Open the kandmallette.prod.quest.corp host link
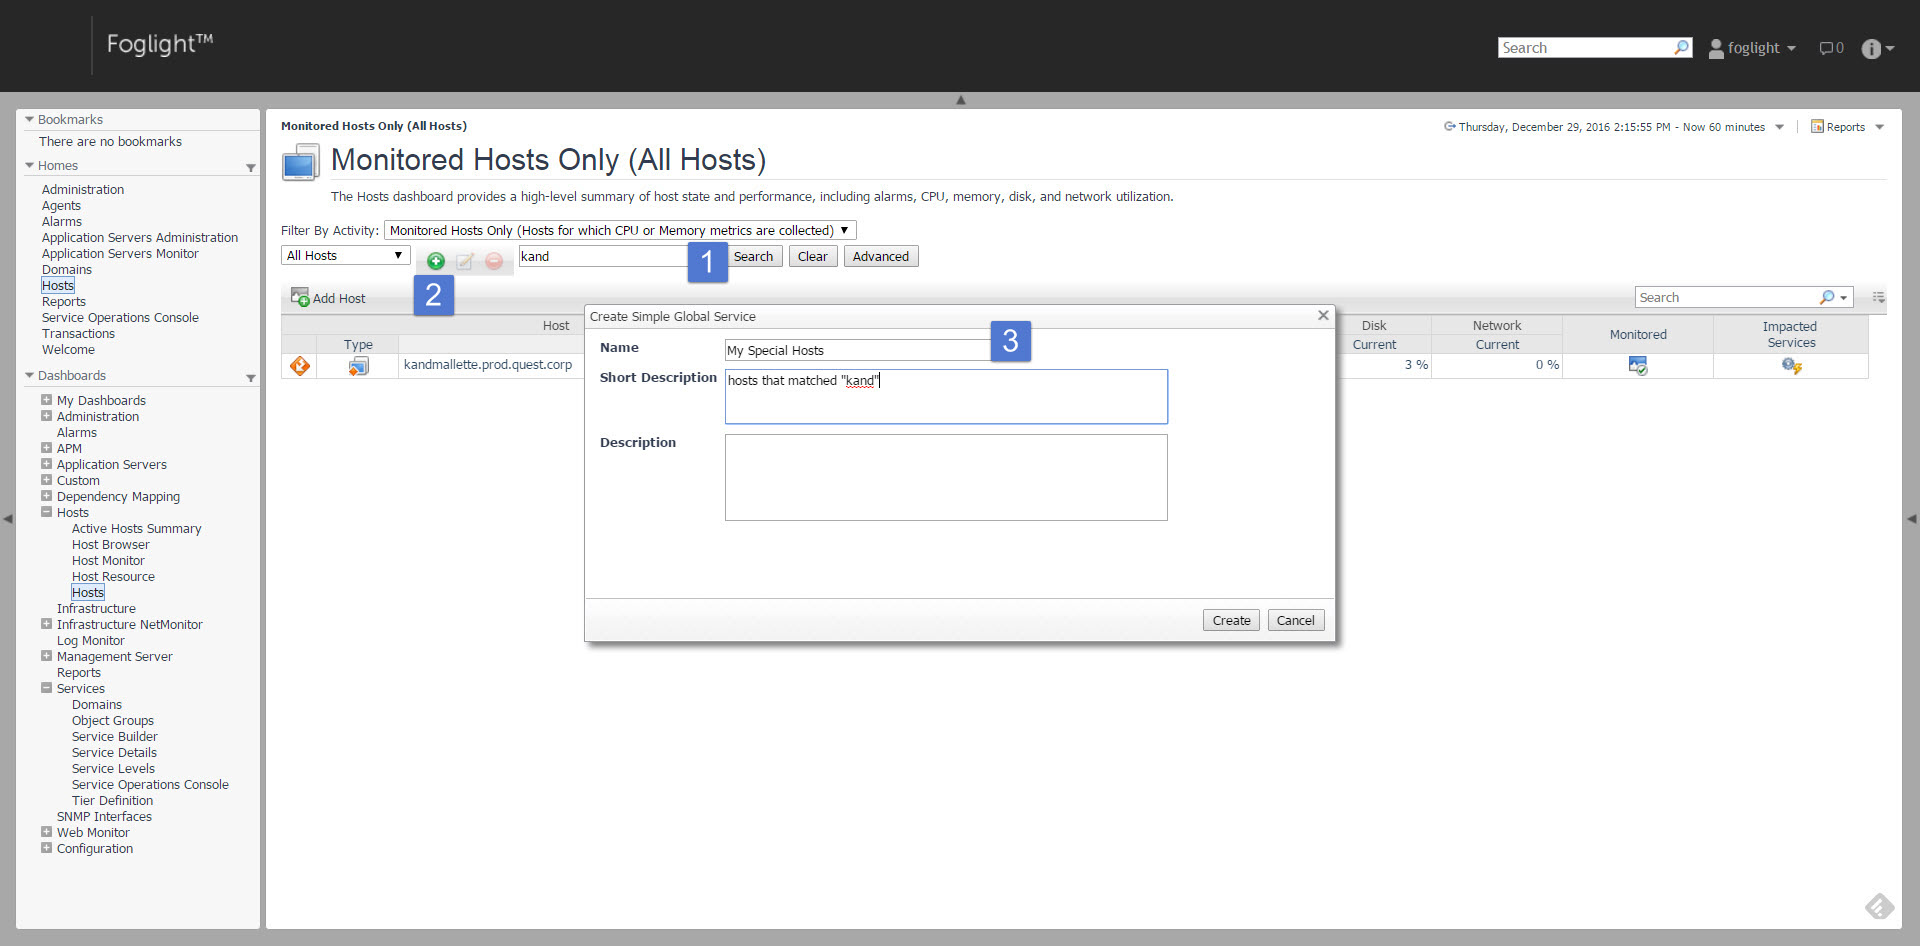Screen dimensions: 1920x946 pos(488,365)
